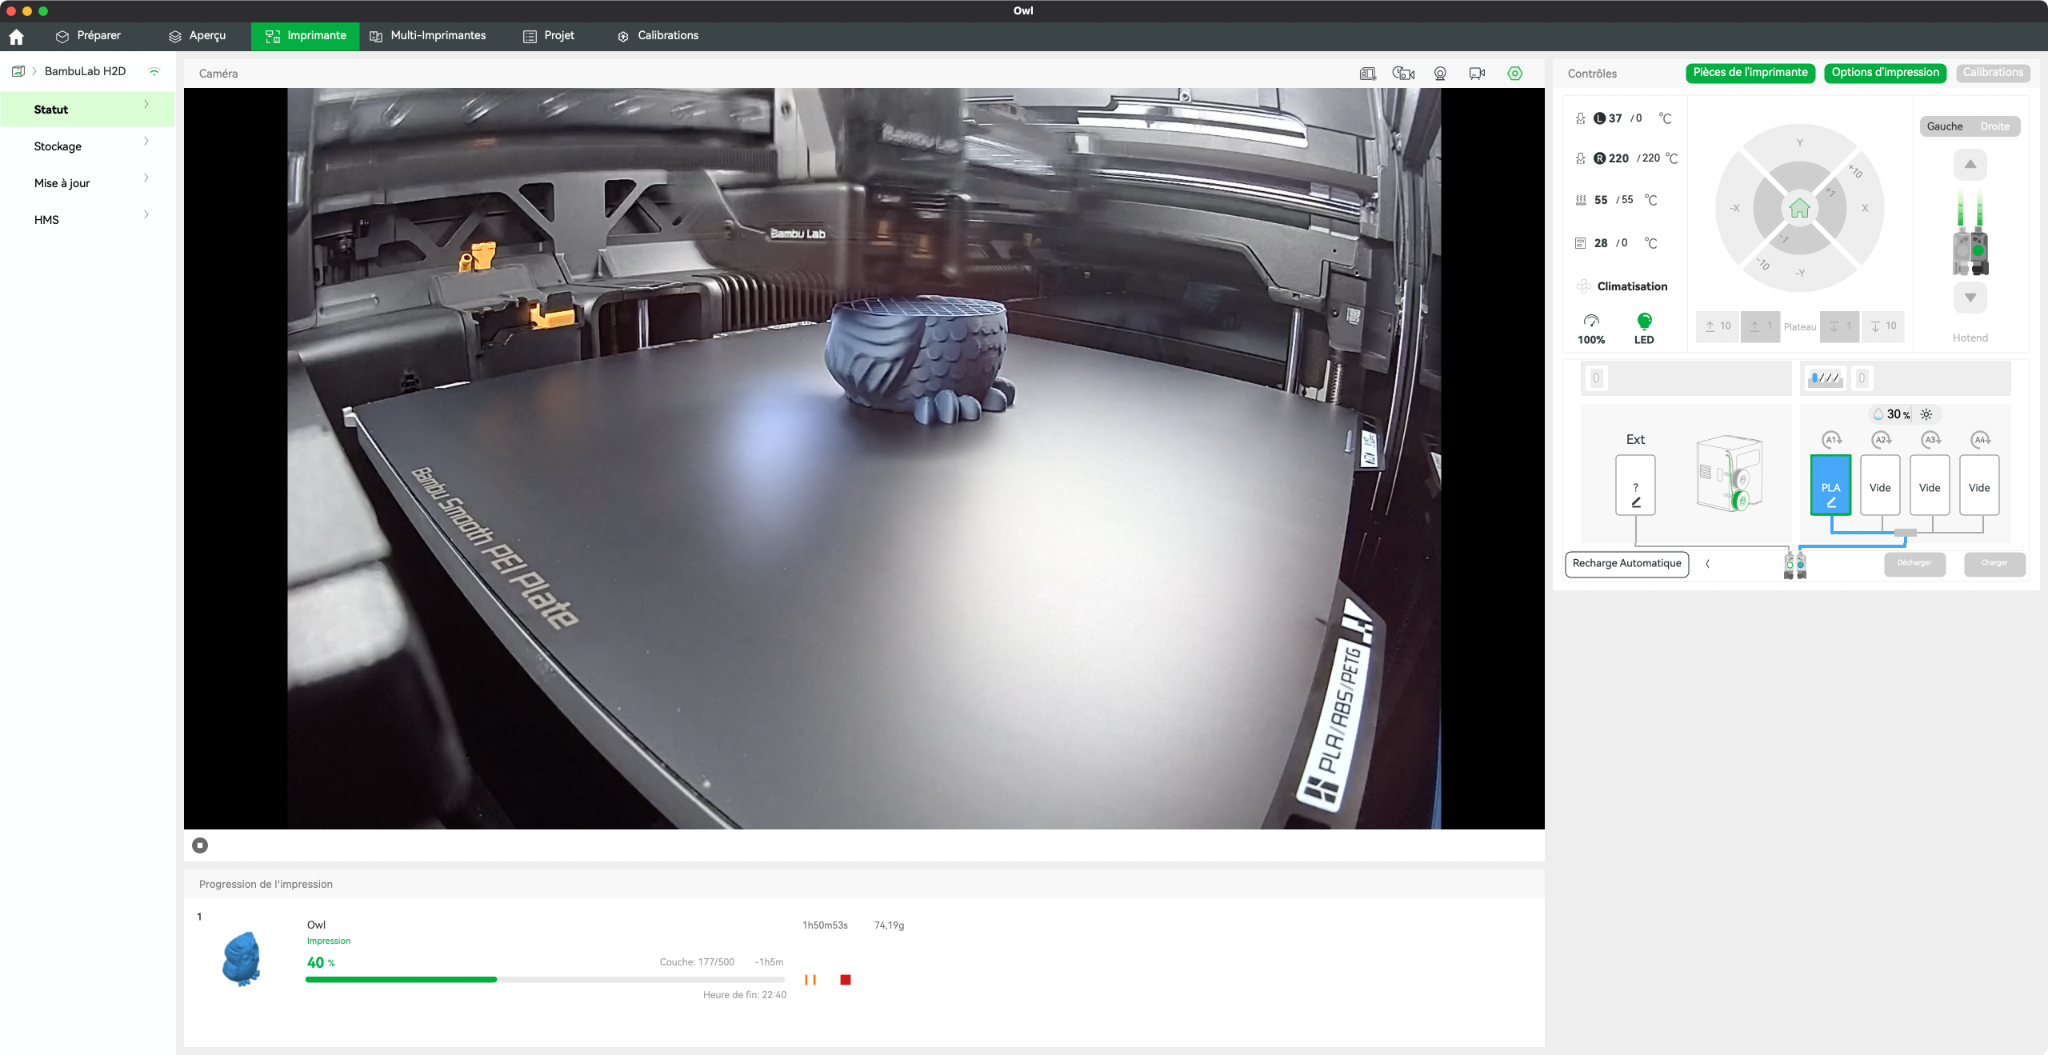Open AMS settings via the sun icon
The image size is (2048, 1055).
pos(1926,414)
